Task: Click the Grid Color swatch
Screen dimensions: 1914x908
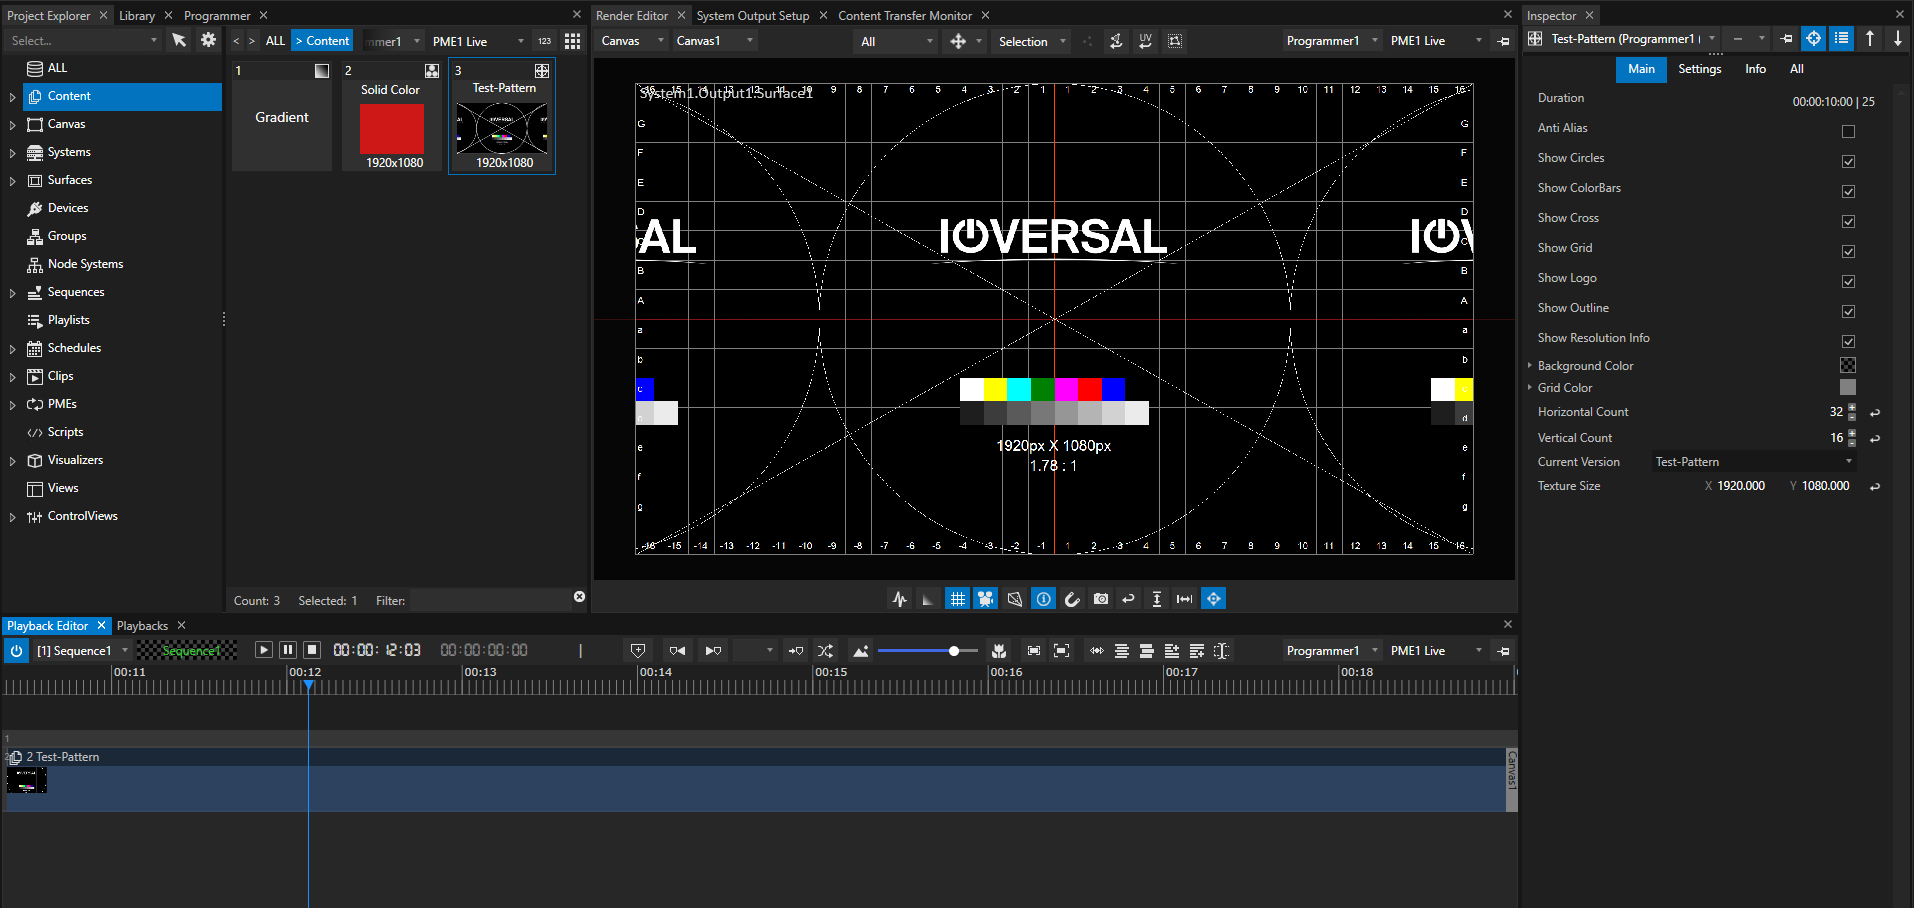Action: pos(1848,387)
